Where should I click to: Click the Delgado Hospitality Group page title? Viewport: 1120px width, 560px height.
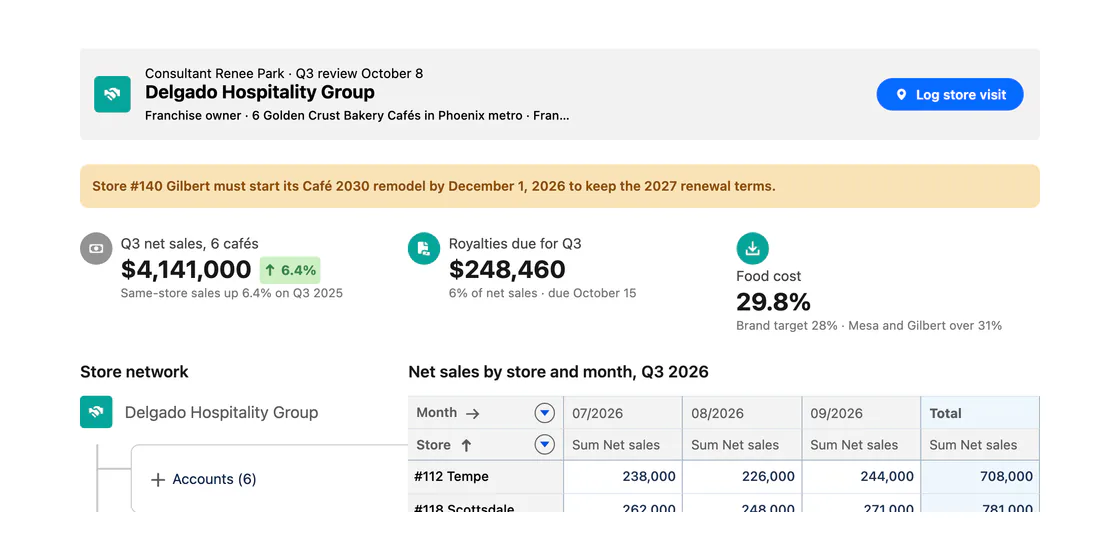[259, 92]
